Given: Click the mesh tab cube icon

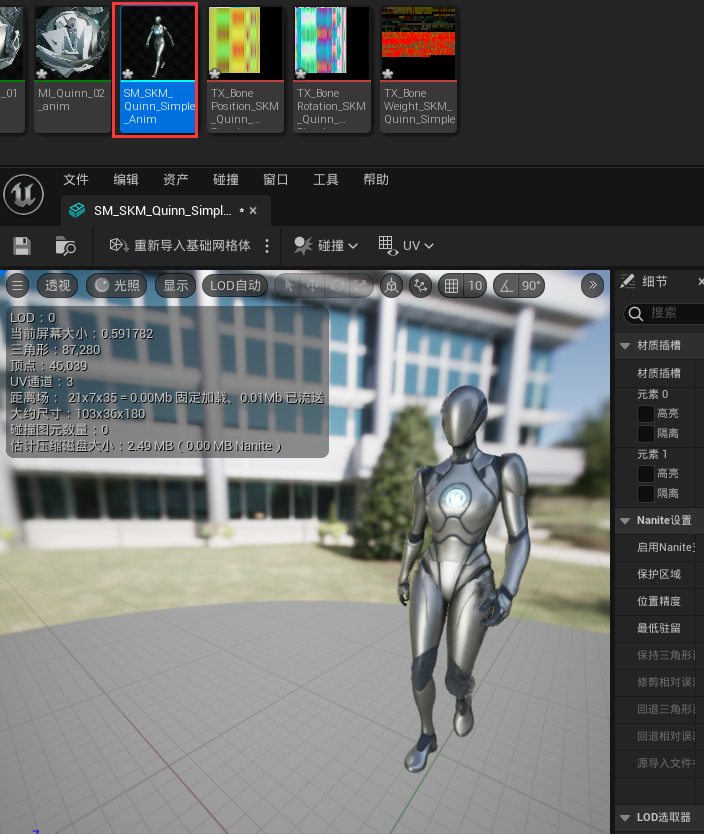Looking at the screenshot, I should [x=77, y=210].
